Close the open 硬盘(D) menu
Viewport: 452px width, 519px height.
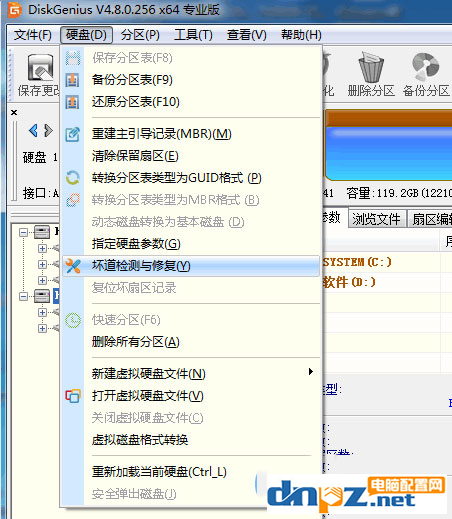click(86, 35)
